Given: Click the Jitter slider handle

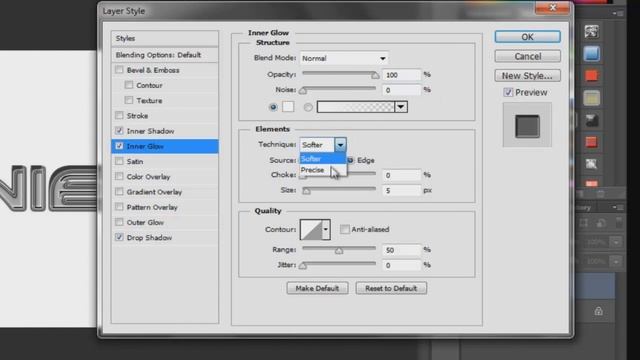Looking at the screenshot, I should tap(303, 266).
